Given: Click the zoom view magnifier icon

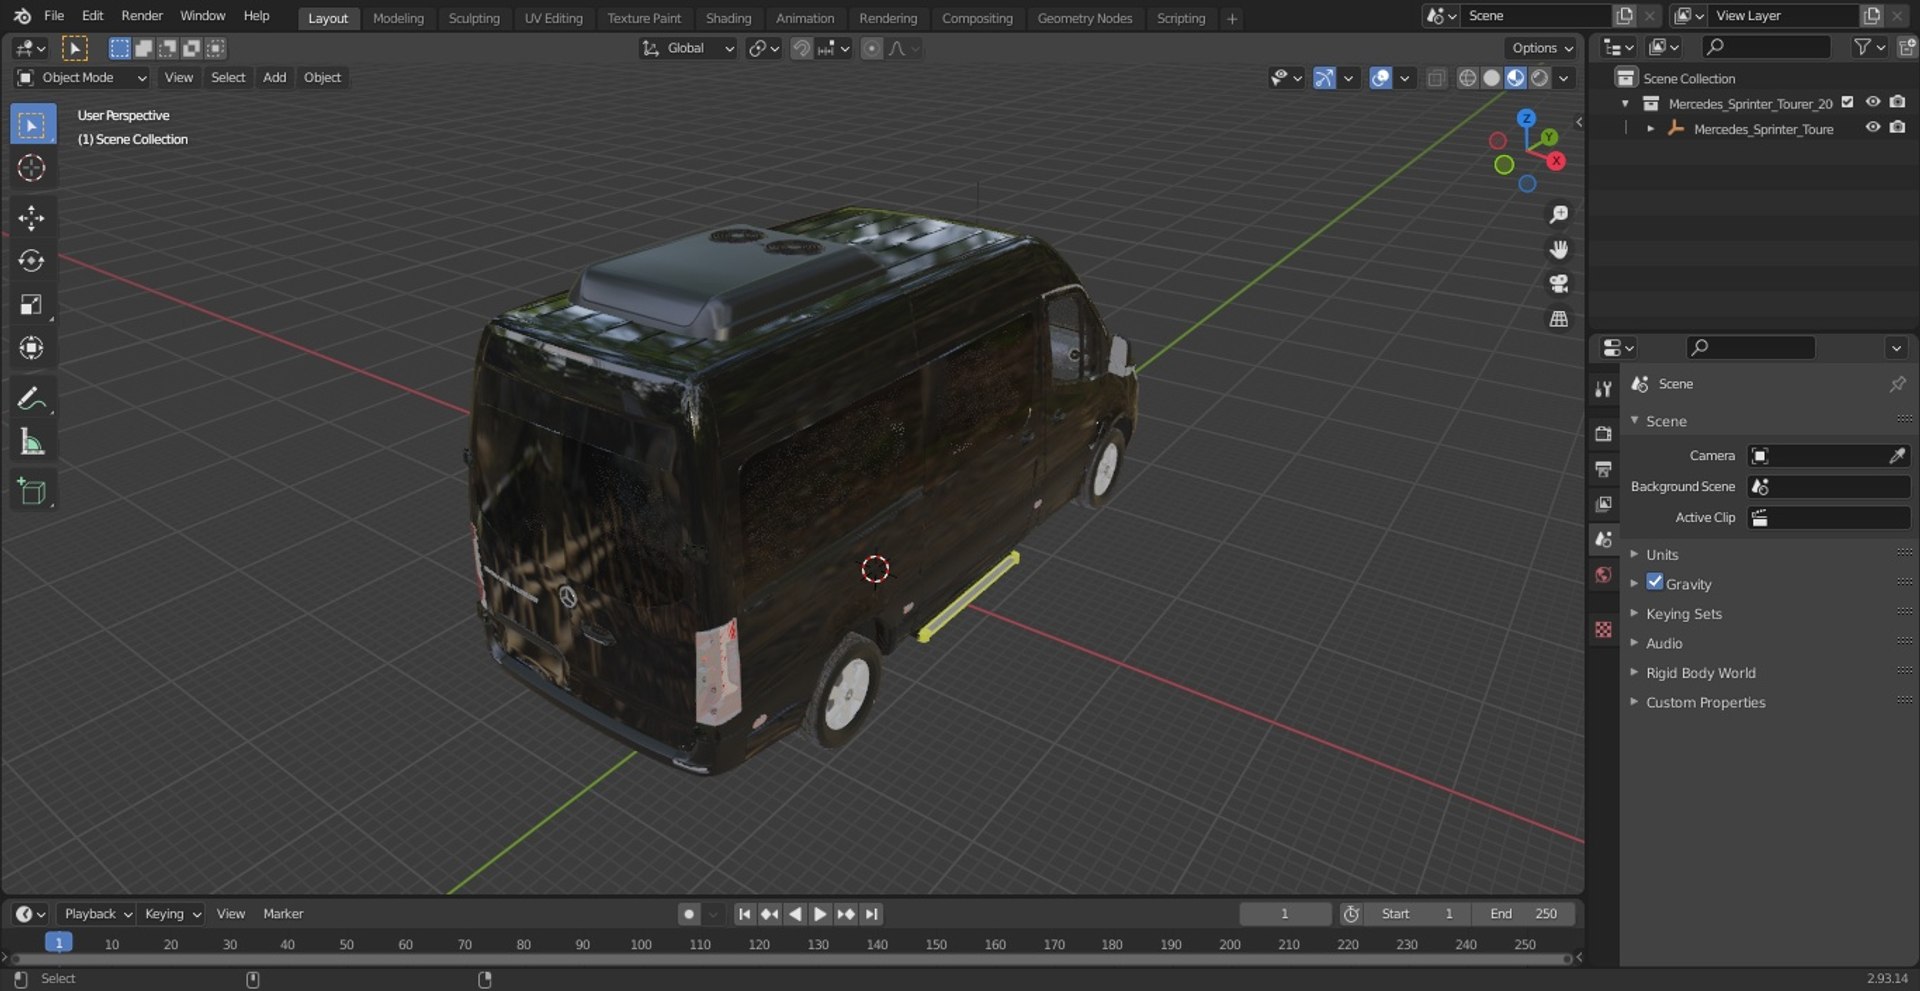Looking at the screenshot, I should 1558,214.
